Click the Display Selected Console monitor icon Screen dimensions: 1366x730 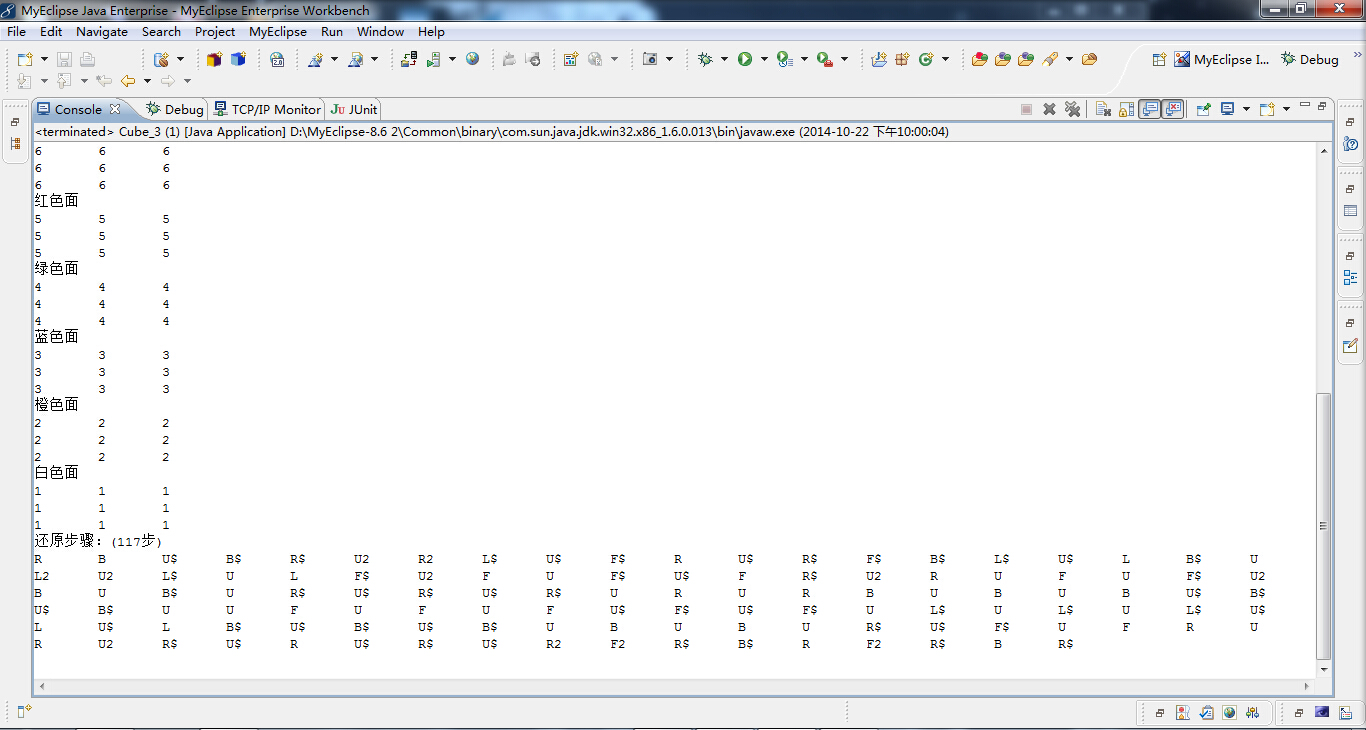tap(1227, 109)
